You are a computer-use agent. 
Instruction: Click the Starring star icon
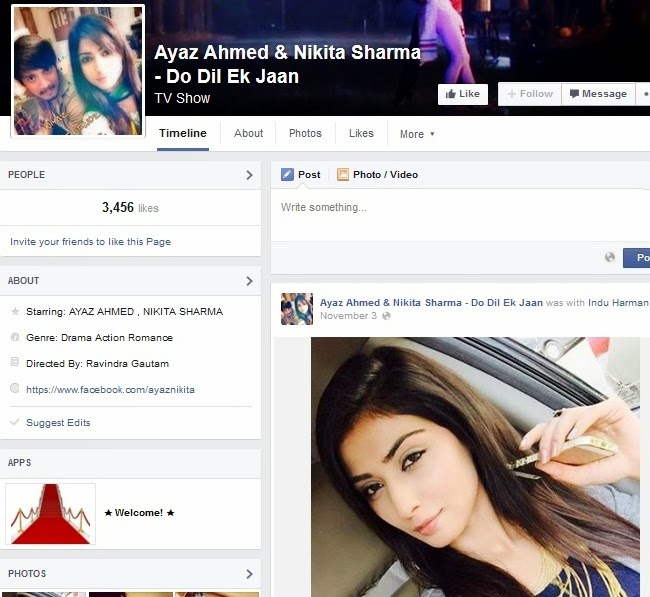[x=15, y=311]
